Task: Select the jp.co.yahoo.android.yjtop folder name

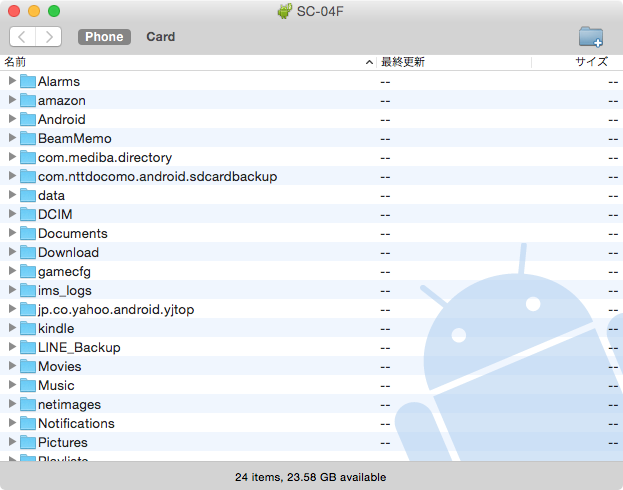Action: point(116,310)
